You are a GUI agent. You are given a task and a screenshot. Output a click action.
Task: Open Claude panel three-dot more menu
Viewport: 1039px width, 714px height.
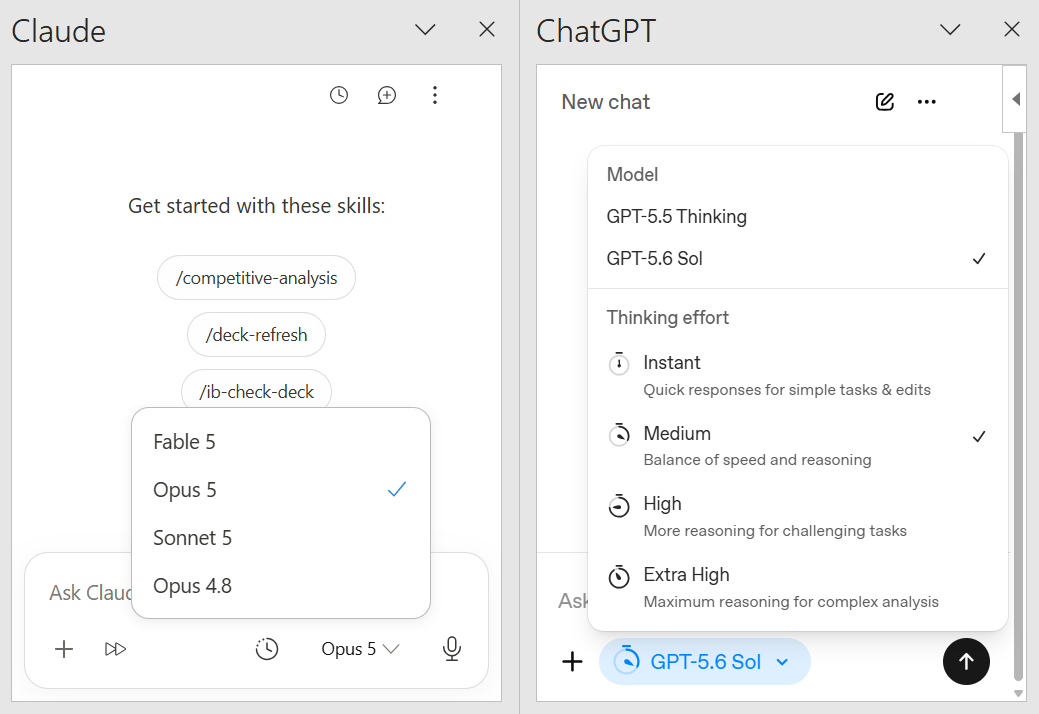click(435, 95)
